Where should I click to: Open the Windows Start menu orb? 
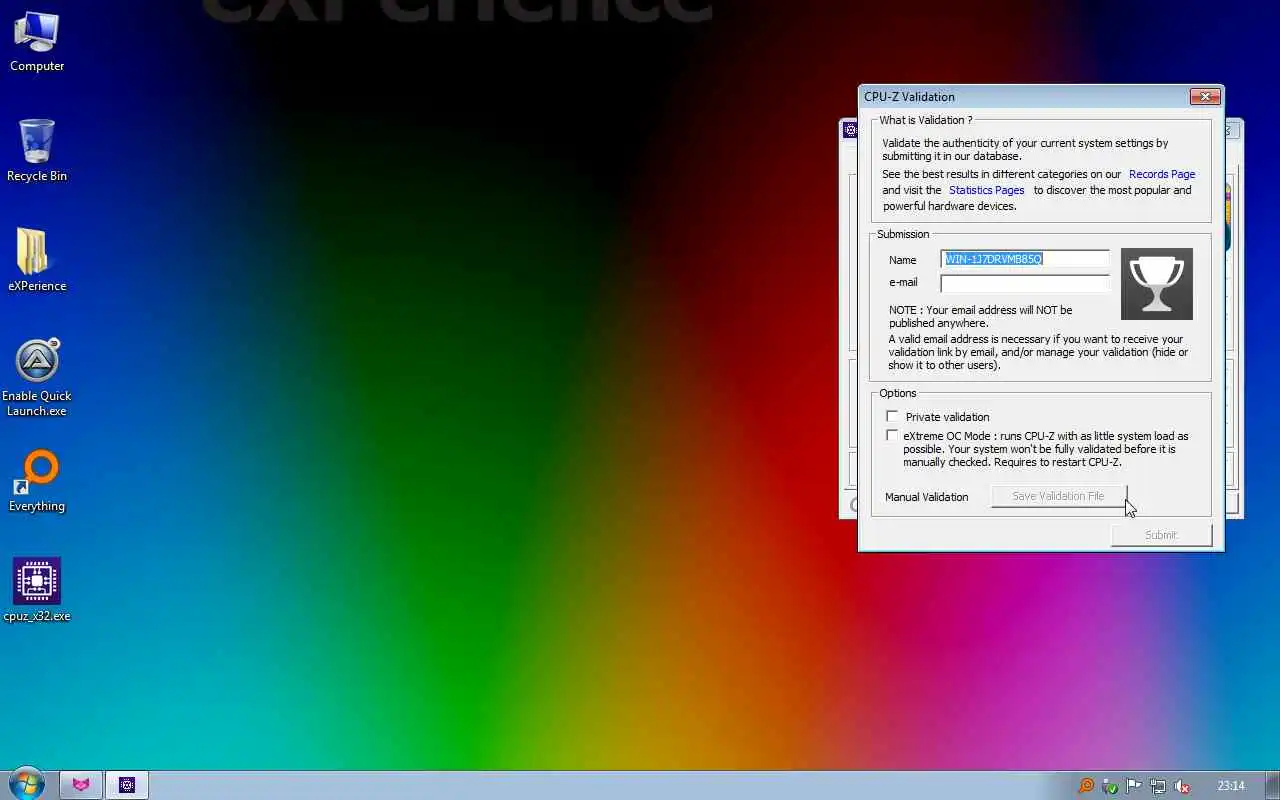coord(26,785)
